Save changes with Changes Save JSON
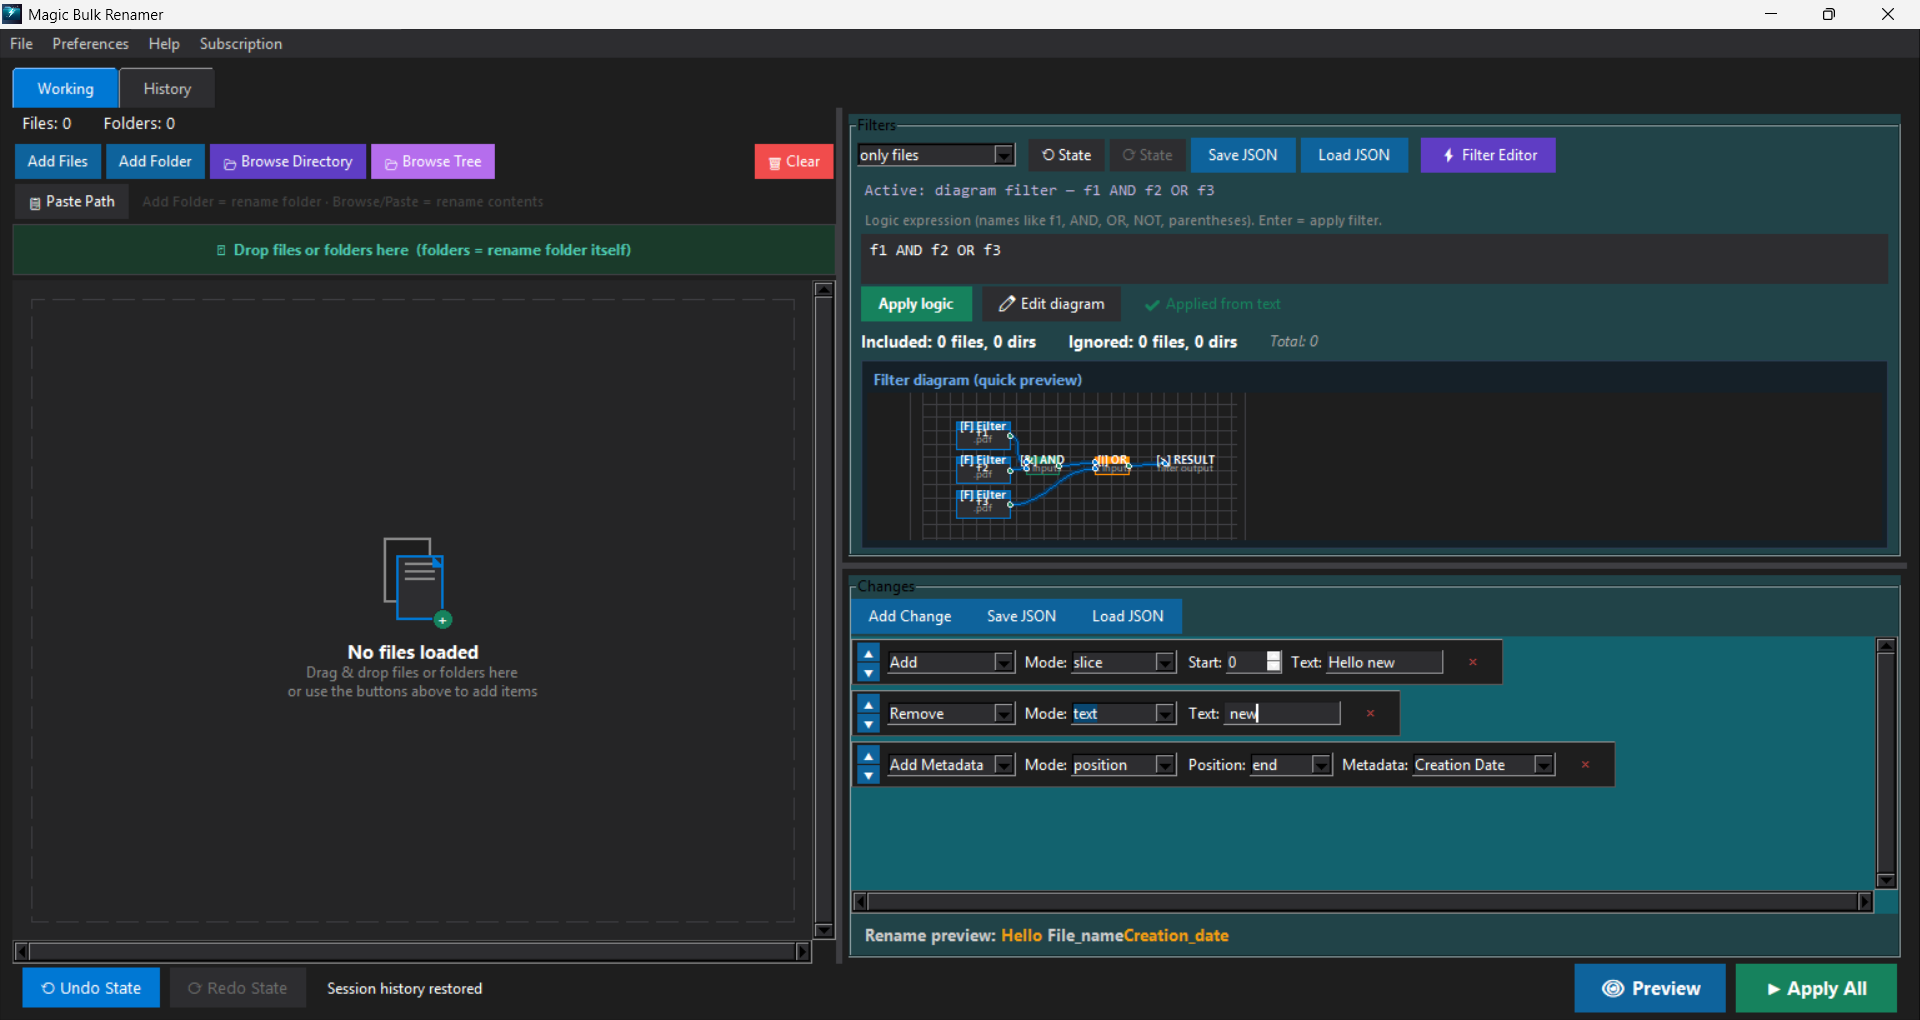Image resolution: width=1920 pixels, height=1020 pixels. [x=1021, y=616]
